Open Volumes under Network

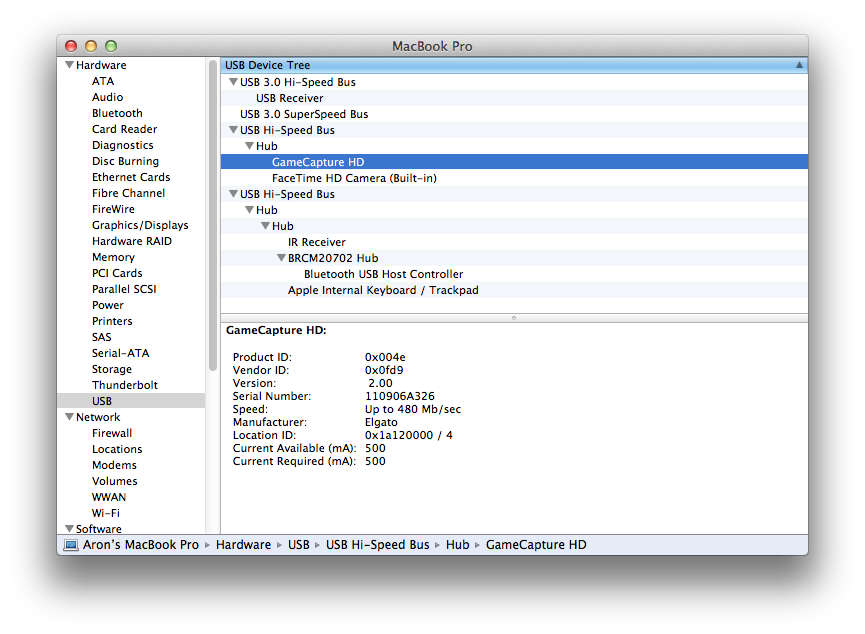(x=115, y=481)
